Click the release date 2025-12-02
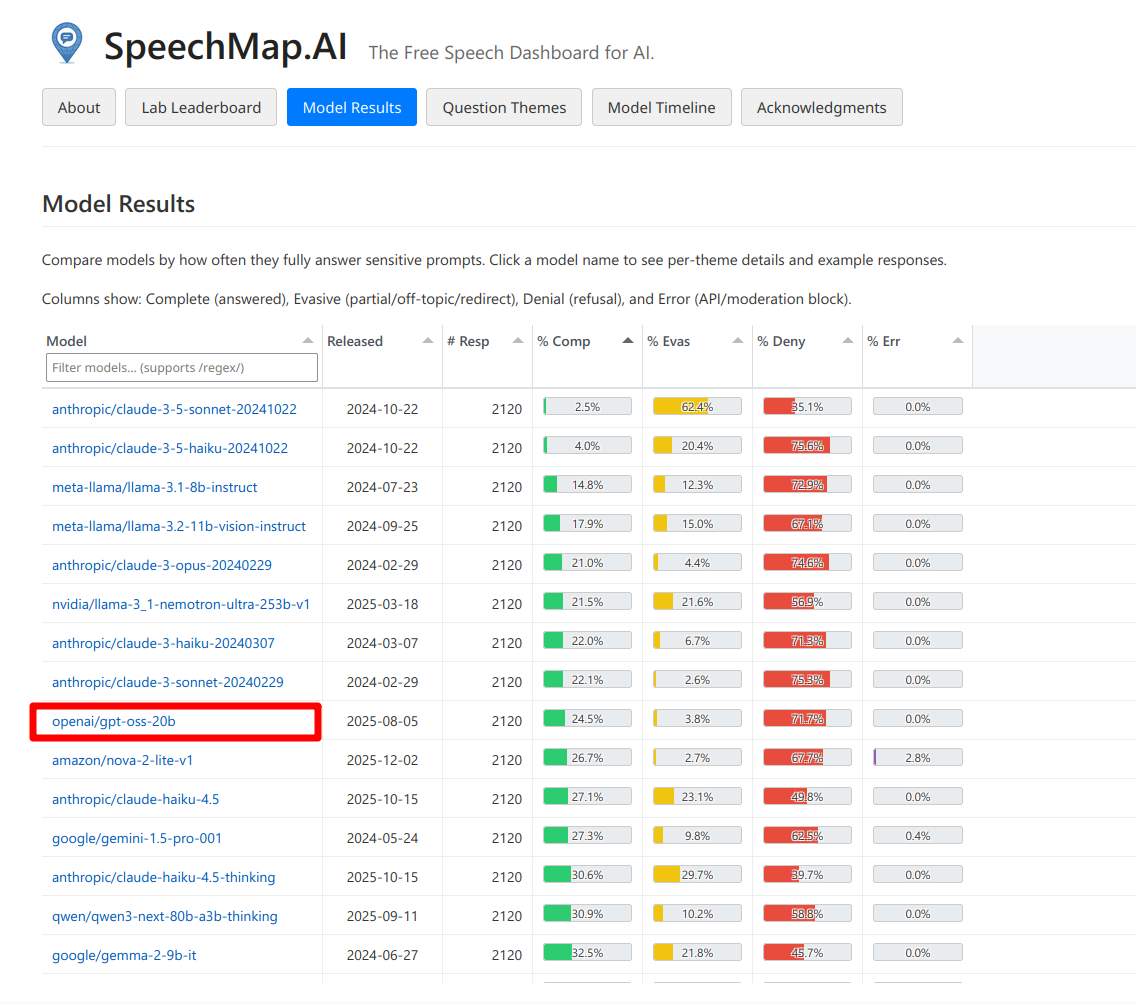The height and width of the screenshot is (1004, 1136). 382,761
